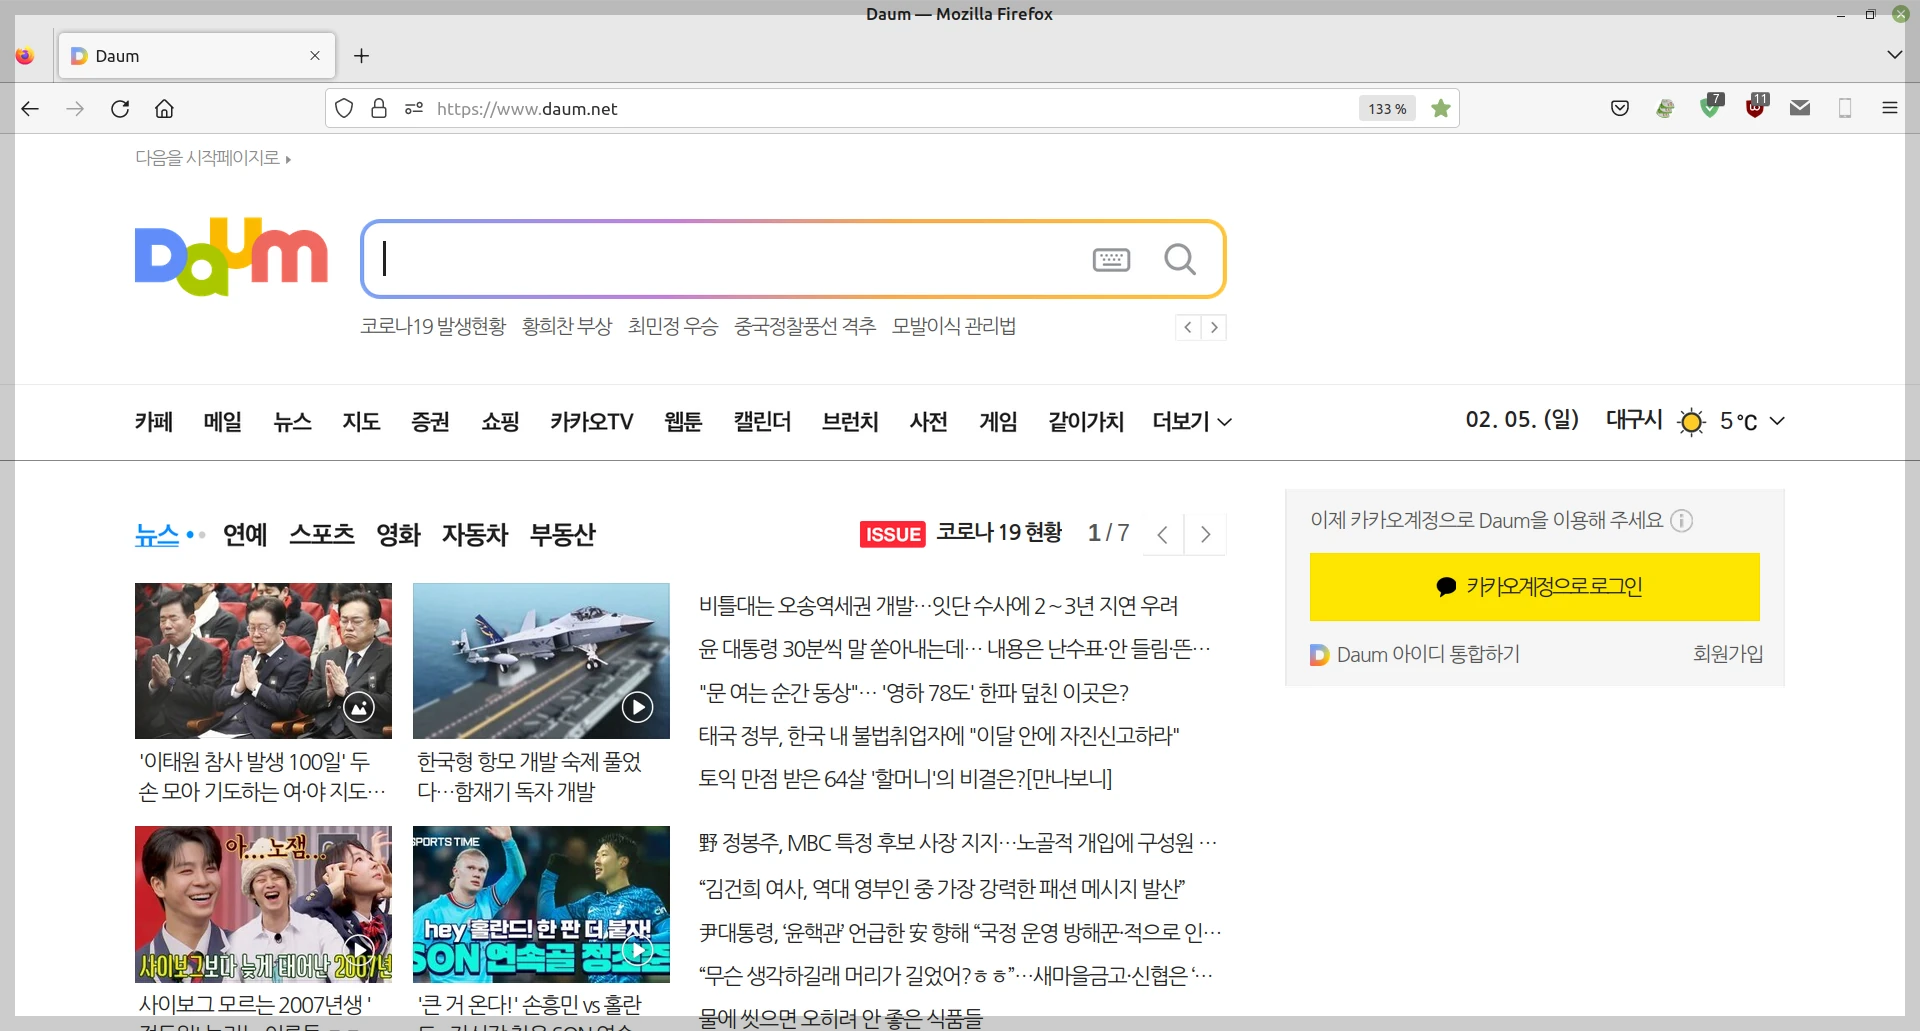Open the 사전 menu item

pyautogui.click(x=928, y=422)
